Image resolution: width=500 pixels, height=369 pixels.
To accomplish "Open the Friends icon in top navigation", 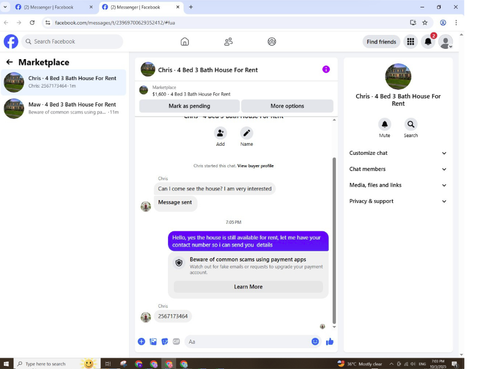I will click(228, 42).
